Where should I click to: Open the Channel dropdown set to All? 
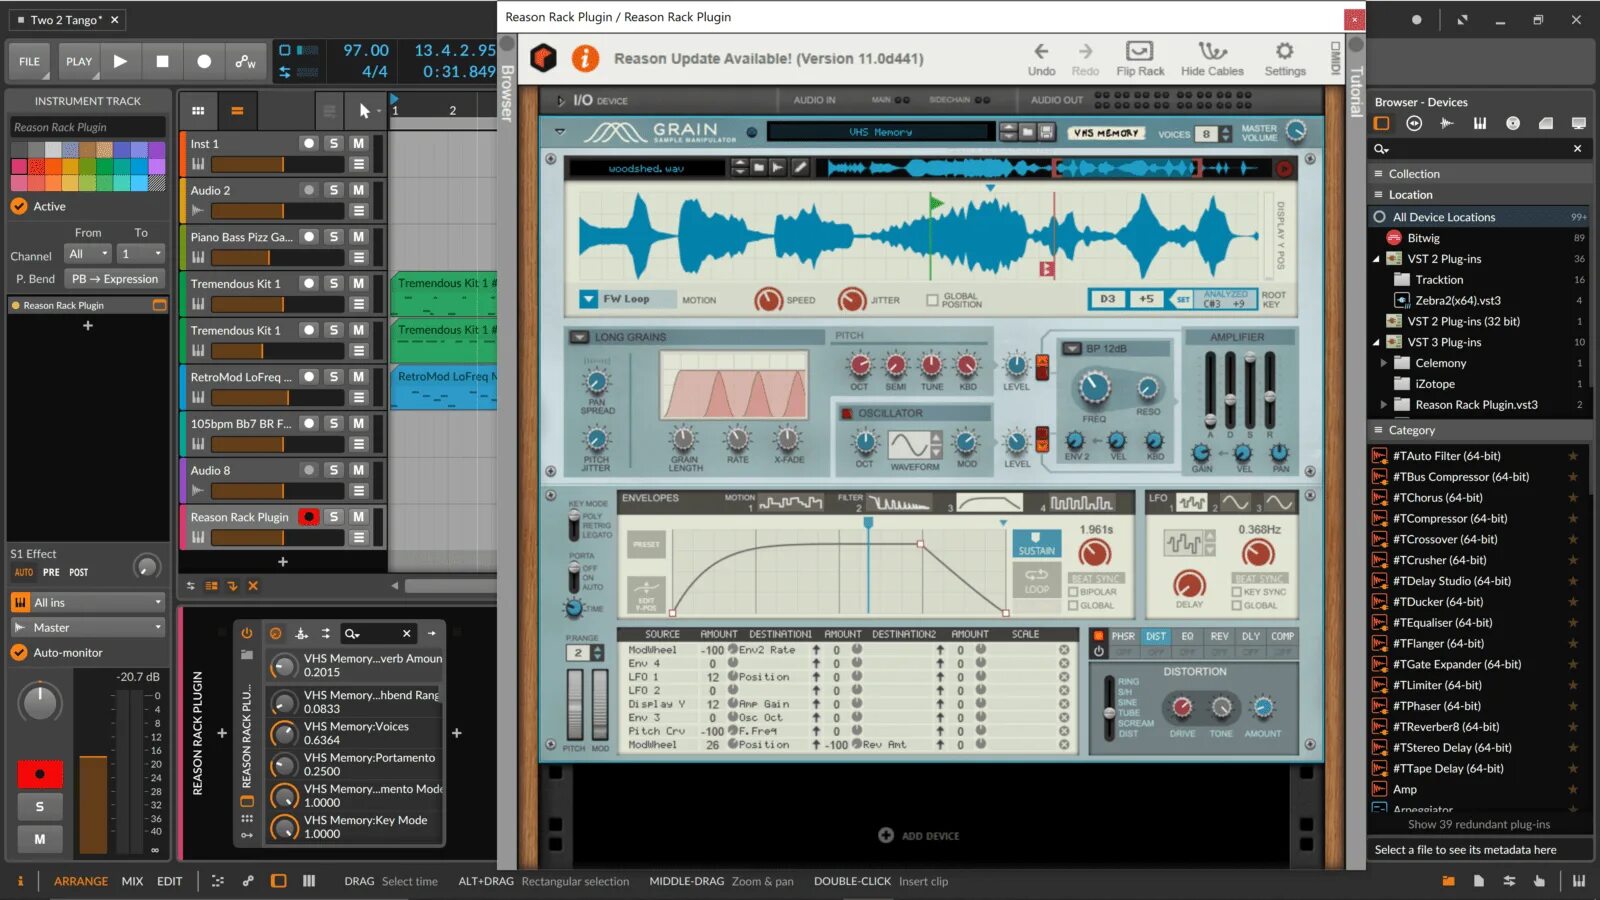pos(87,254)
